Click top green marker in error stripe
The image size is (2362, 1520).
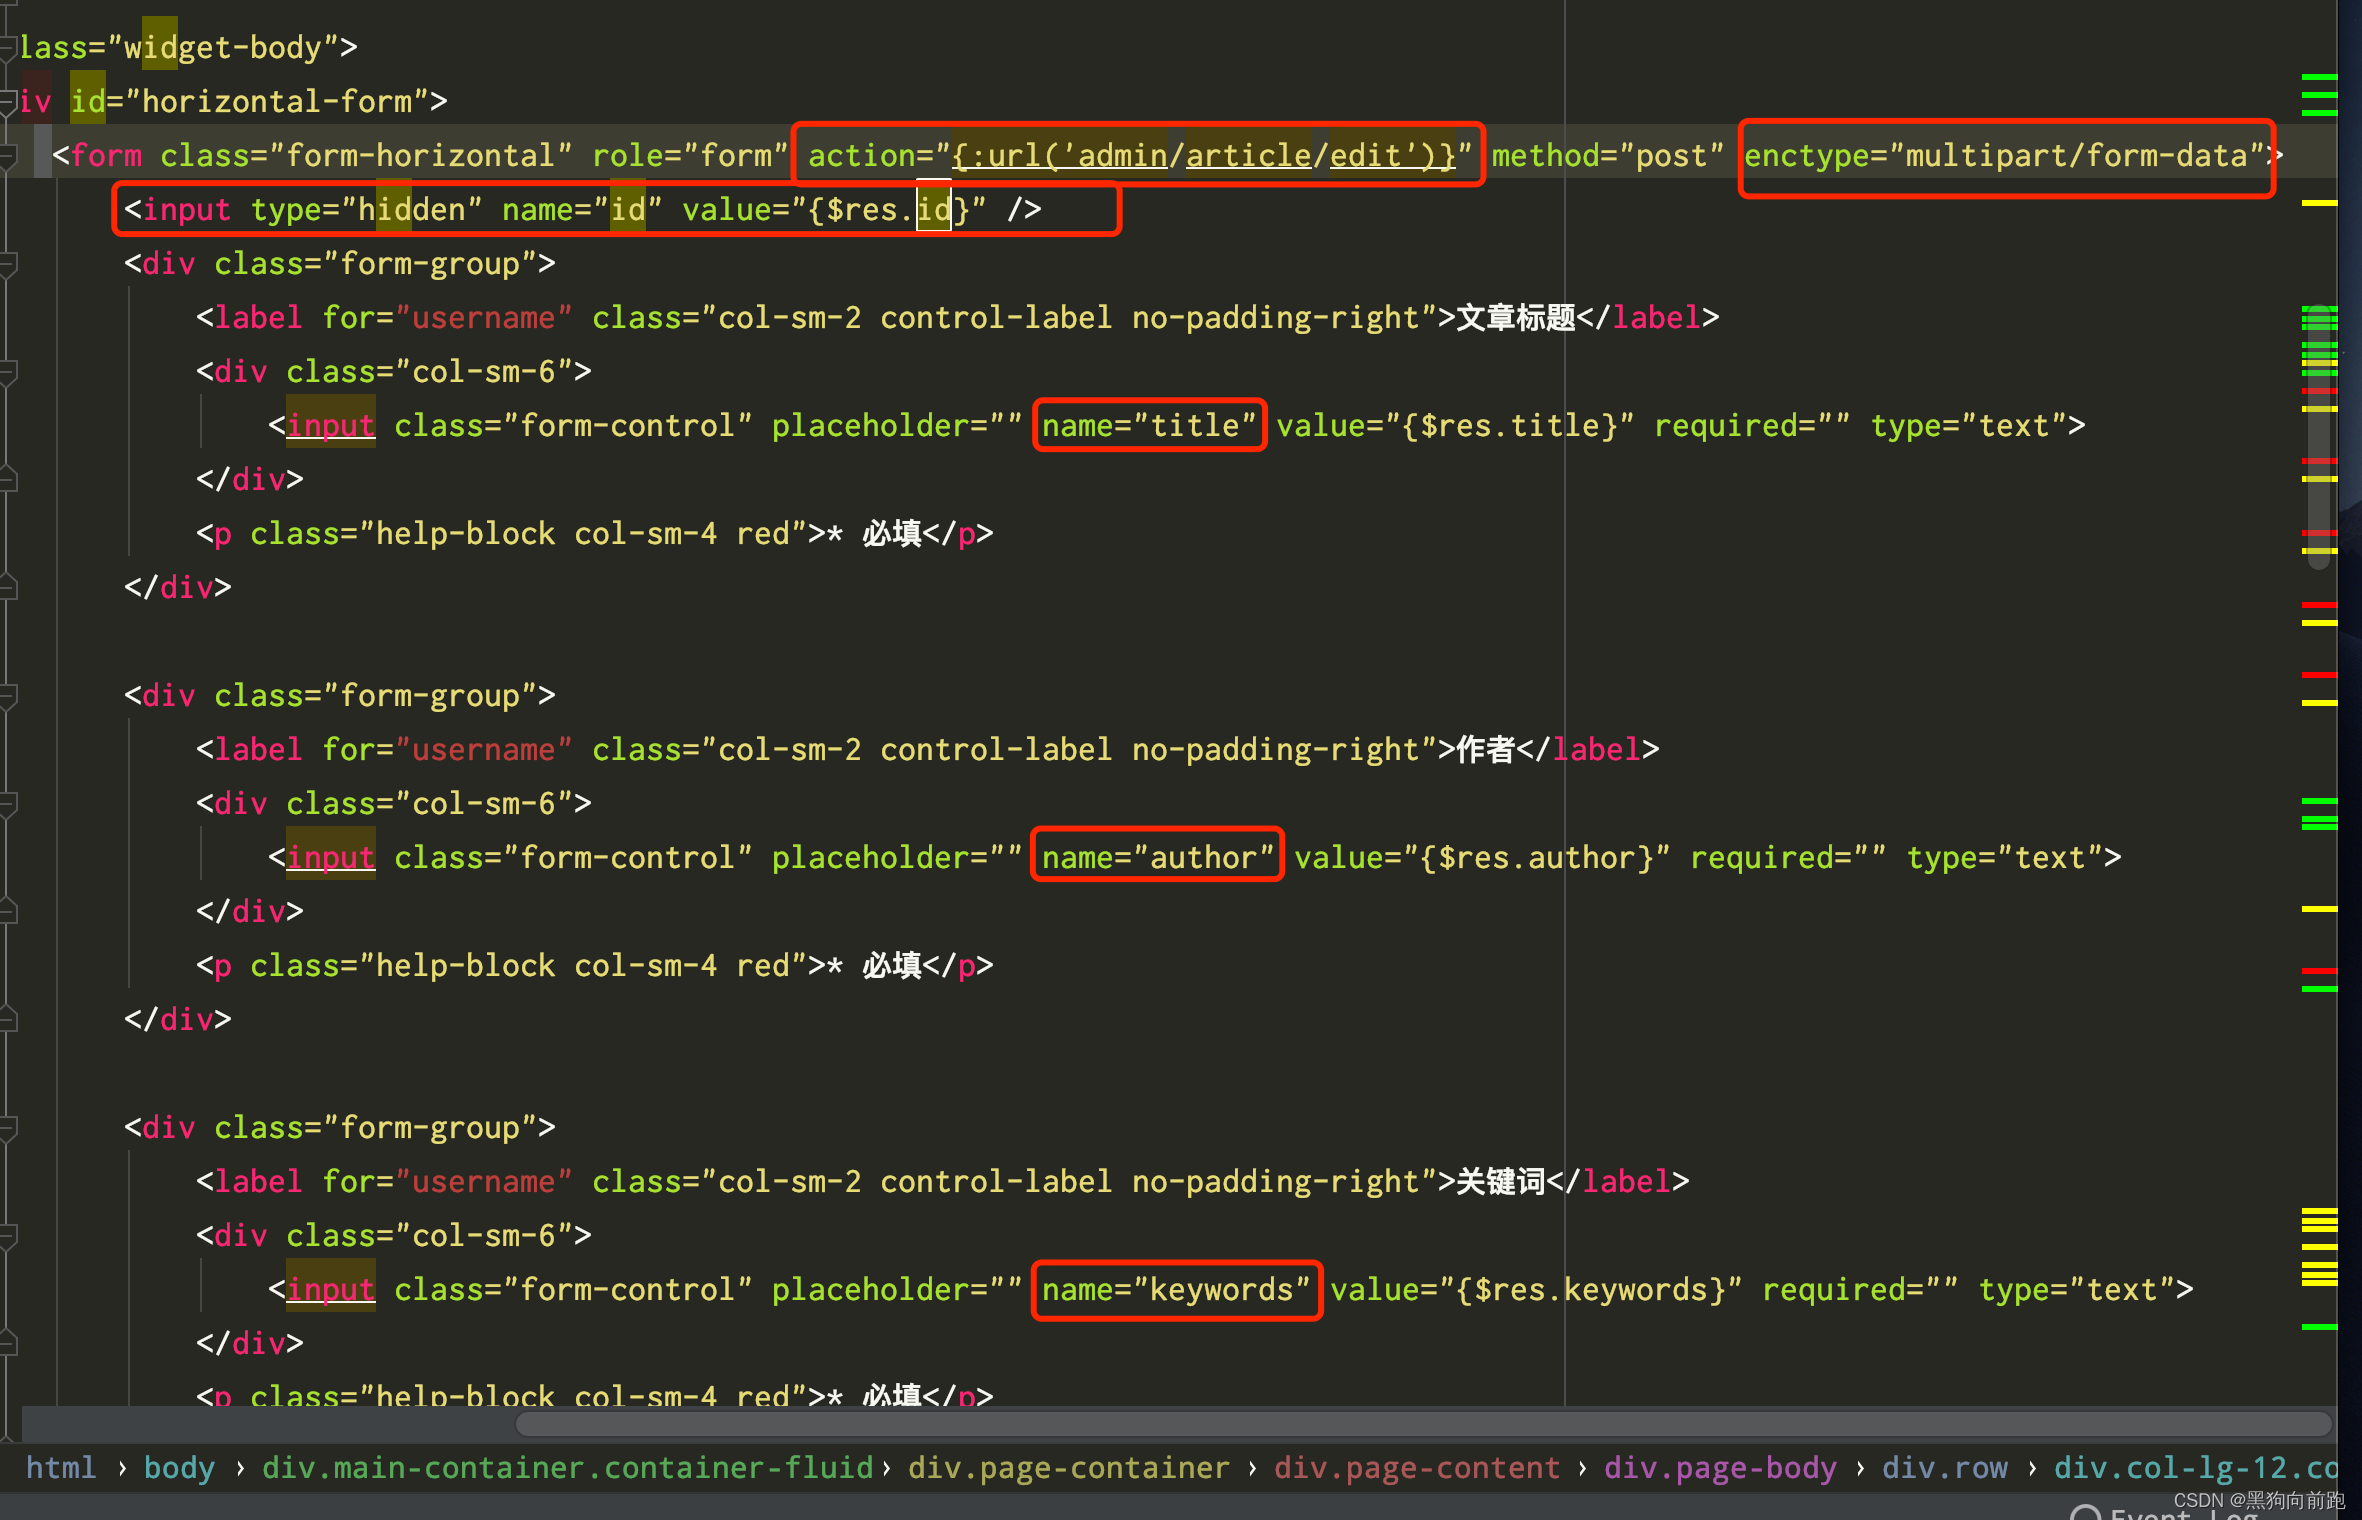pyautogui.click(x=2318, y=77)
